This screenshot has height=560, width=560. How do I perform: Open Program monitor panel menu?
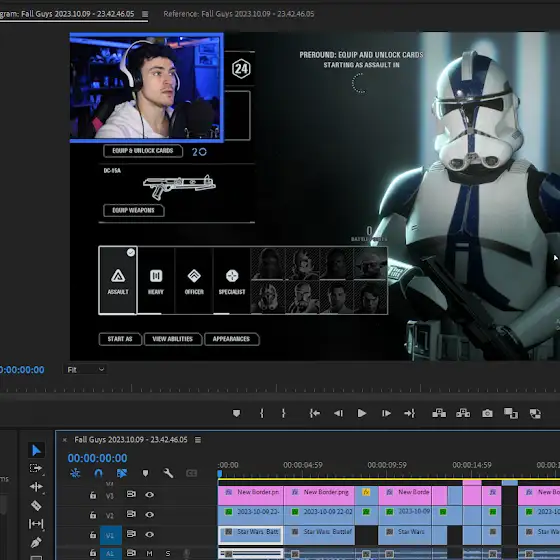point(145,14)
